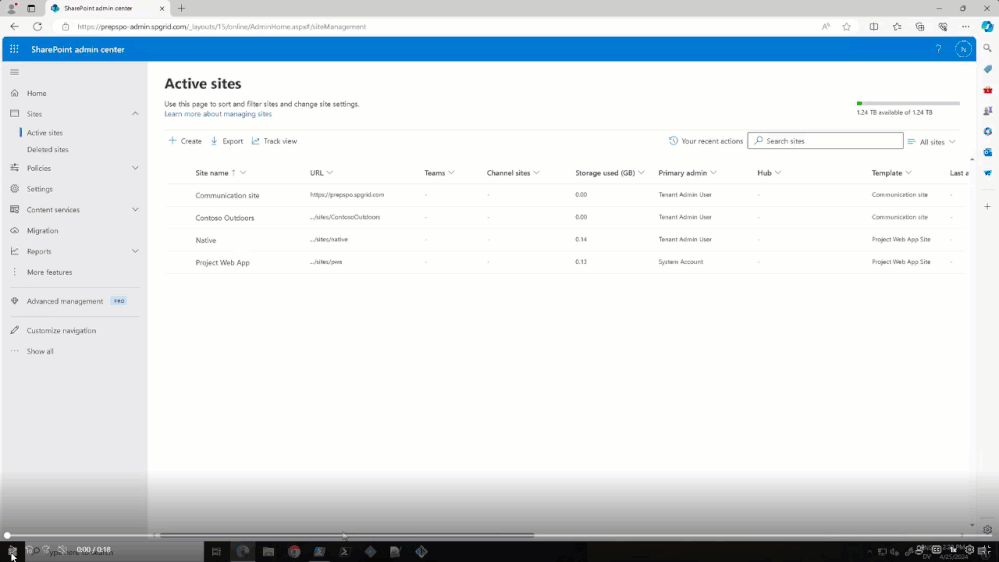This screenshot has width=999, height=562.
Task: Open the Template column menu
Action: 909,173
